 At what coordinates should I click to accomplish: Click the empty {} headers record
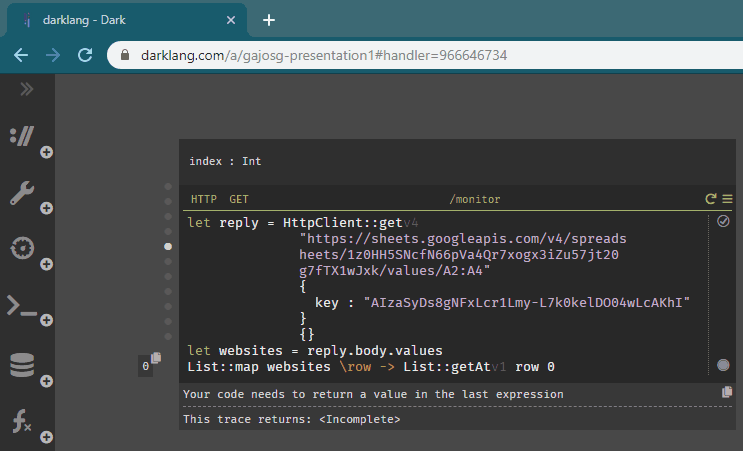point(307,335)
